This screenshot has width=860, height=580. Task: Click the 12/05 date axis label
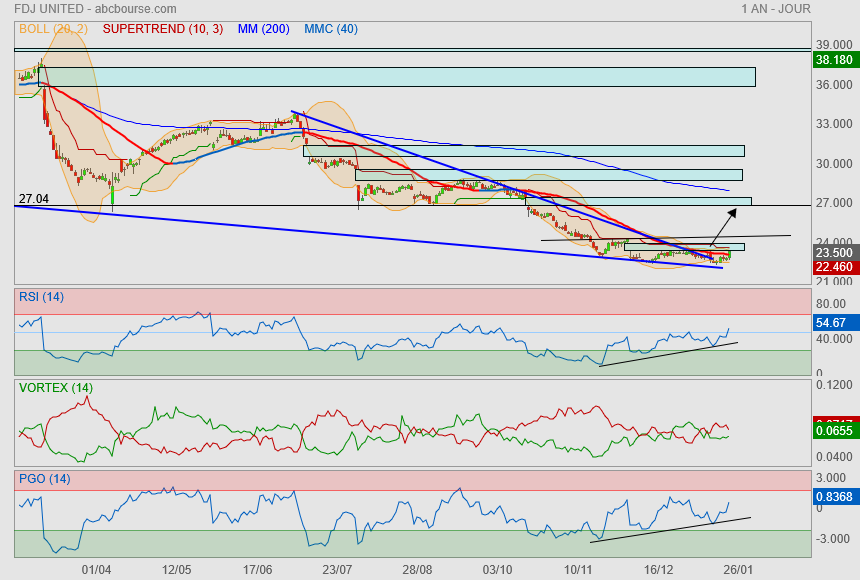pos(177,570)
